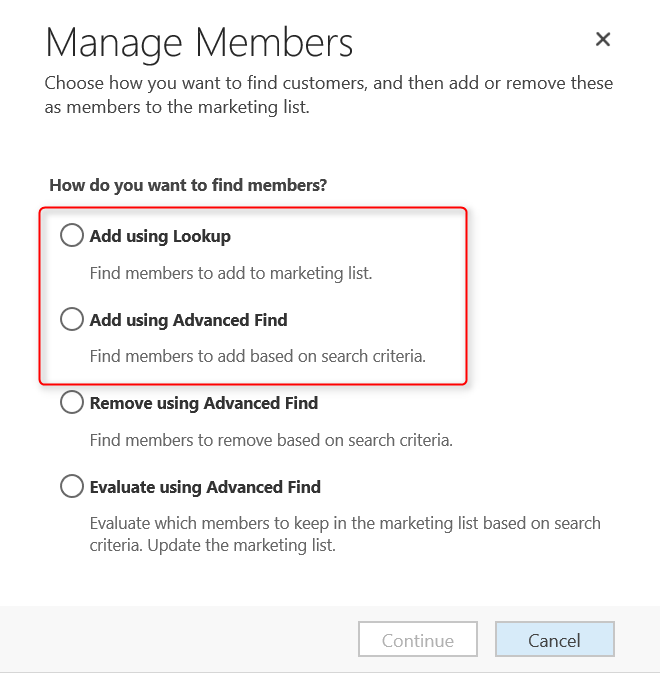Click 'Find members to remove based on search criteria' text
Viewport: 660px width, 673px height.
coord(271,439)
